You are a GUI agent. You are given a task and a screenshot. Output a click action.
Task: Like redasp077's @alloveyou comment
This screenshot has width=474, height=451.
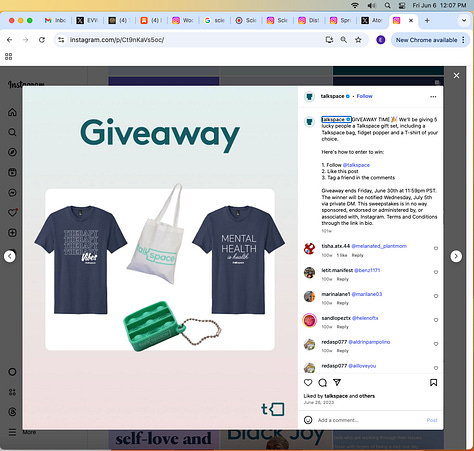(436, 368)
